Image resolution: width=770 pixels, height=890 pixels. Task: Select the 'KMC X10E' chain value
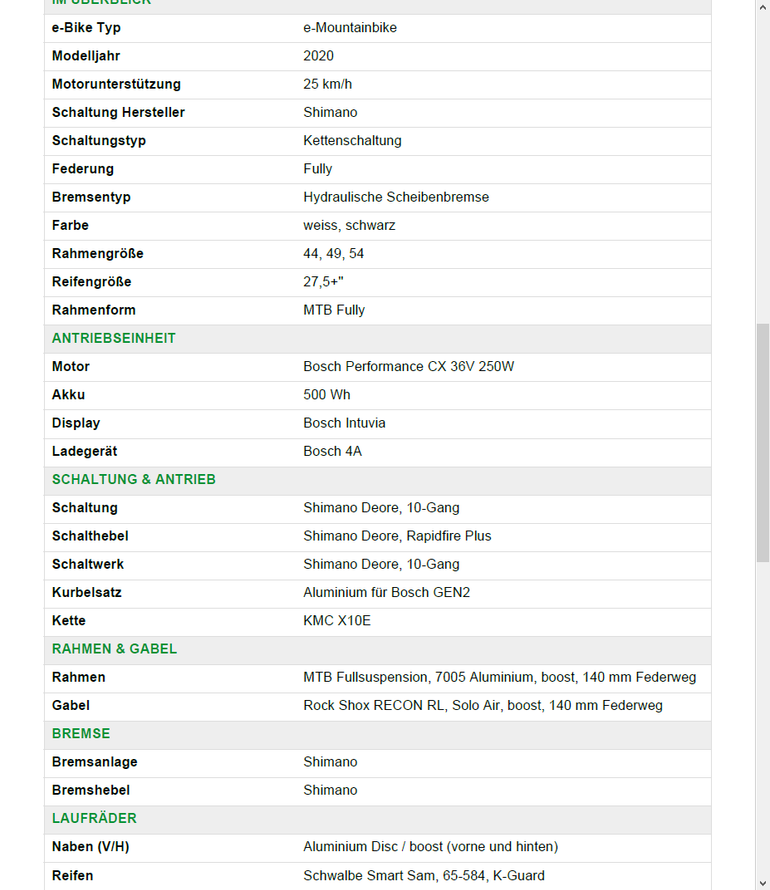click(337, 621)
